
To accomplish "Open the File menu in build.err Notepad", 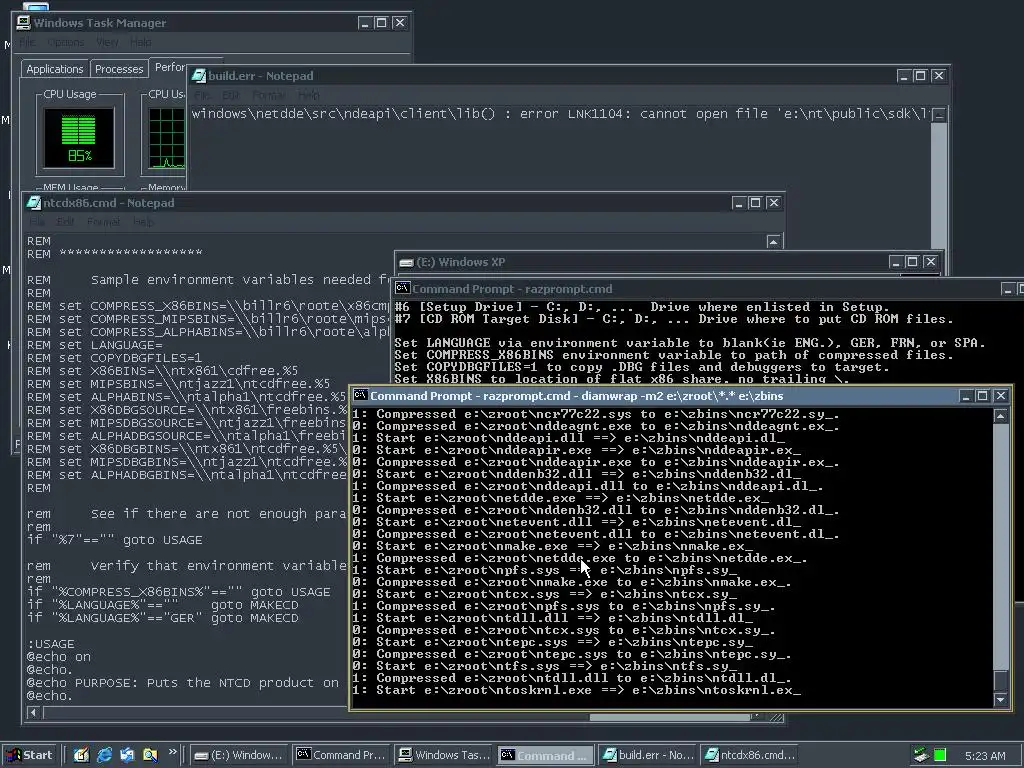I will tap(202, 95).
